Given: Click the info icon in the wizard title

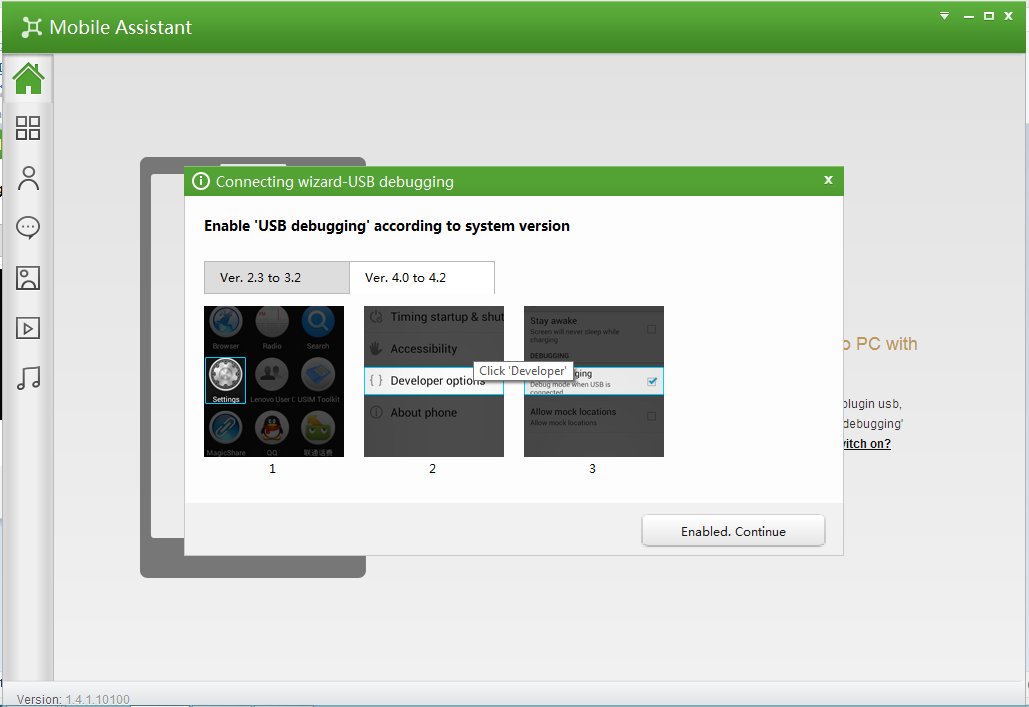Looking at the screenshot, I should (201, 181).
